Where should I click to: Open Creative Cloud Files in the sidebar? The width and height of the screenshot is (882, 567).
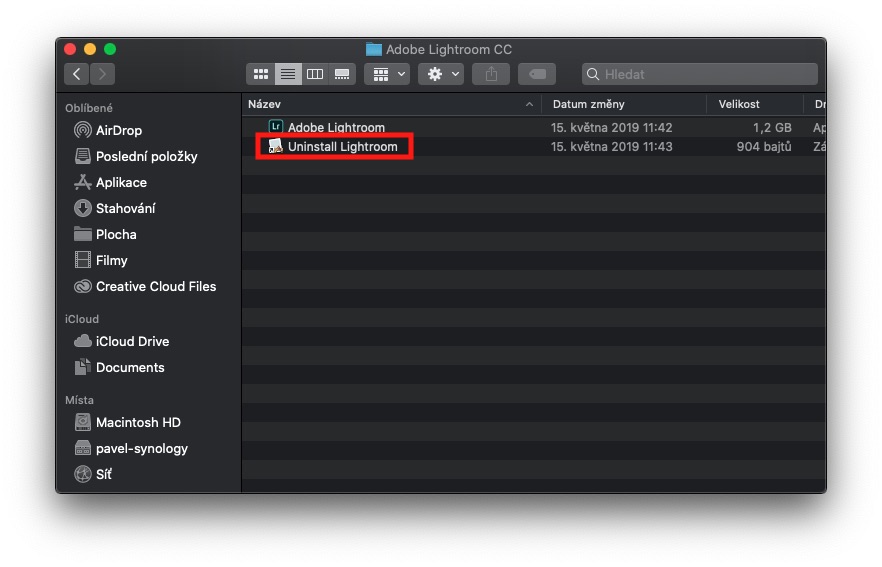(x=145, y=286)
